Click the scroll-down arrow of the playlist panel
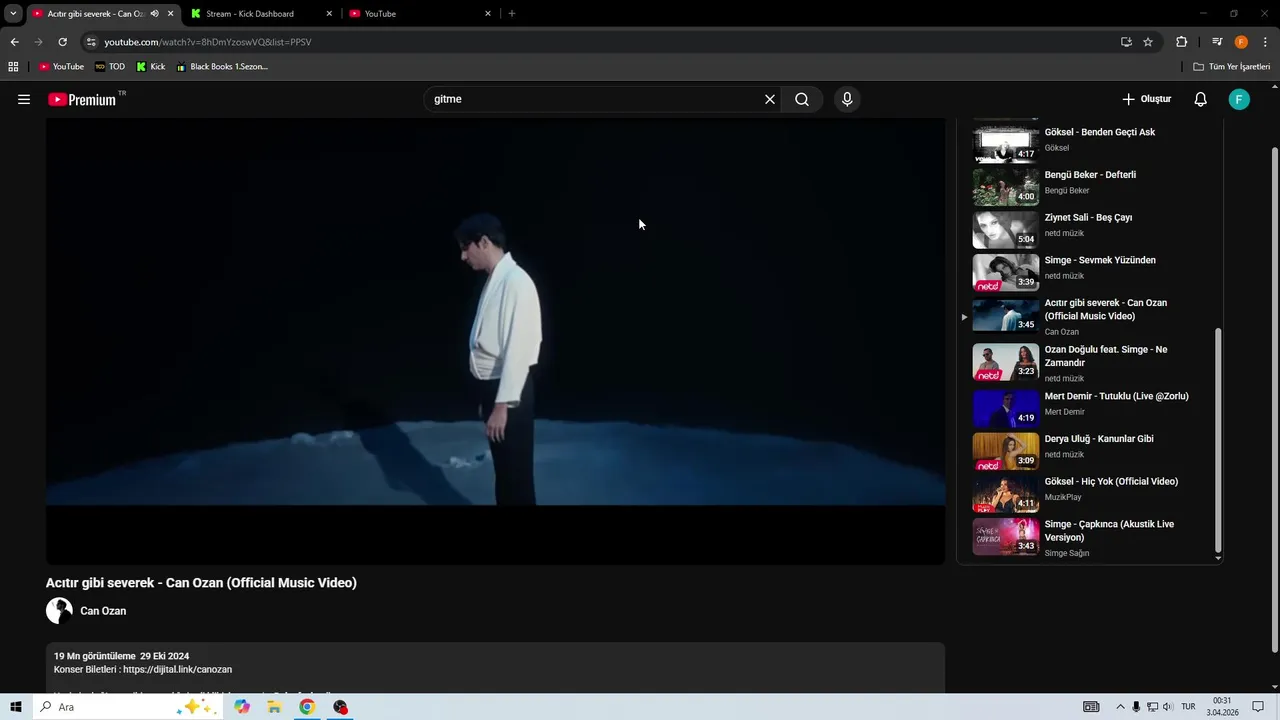The height and width of the screenshot is (720, 1280). point(1218,558)
